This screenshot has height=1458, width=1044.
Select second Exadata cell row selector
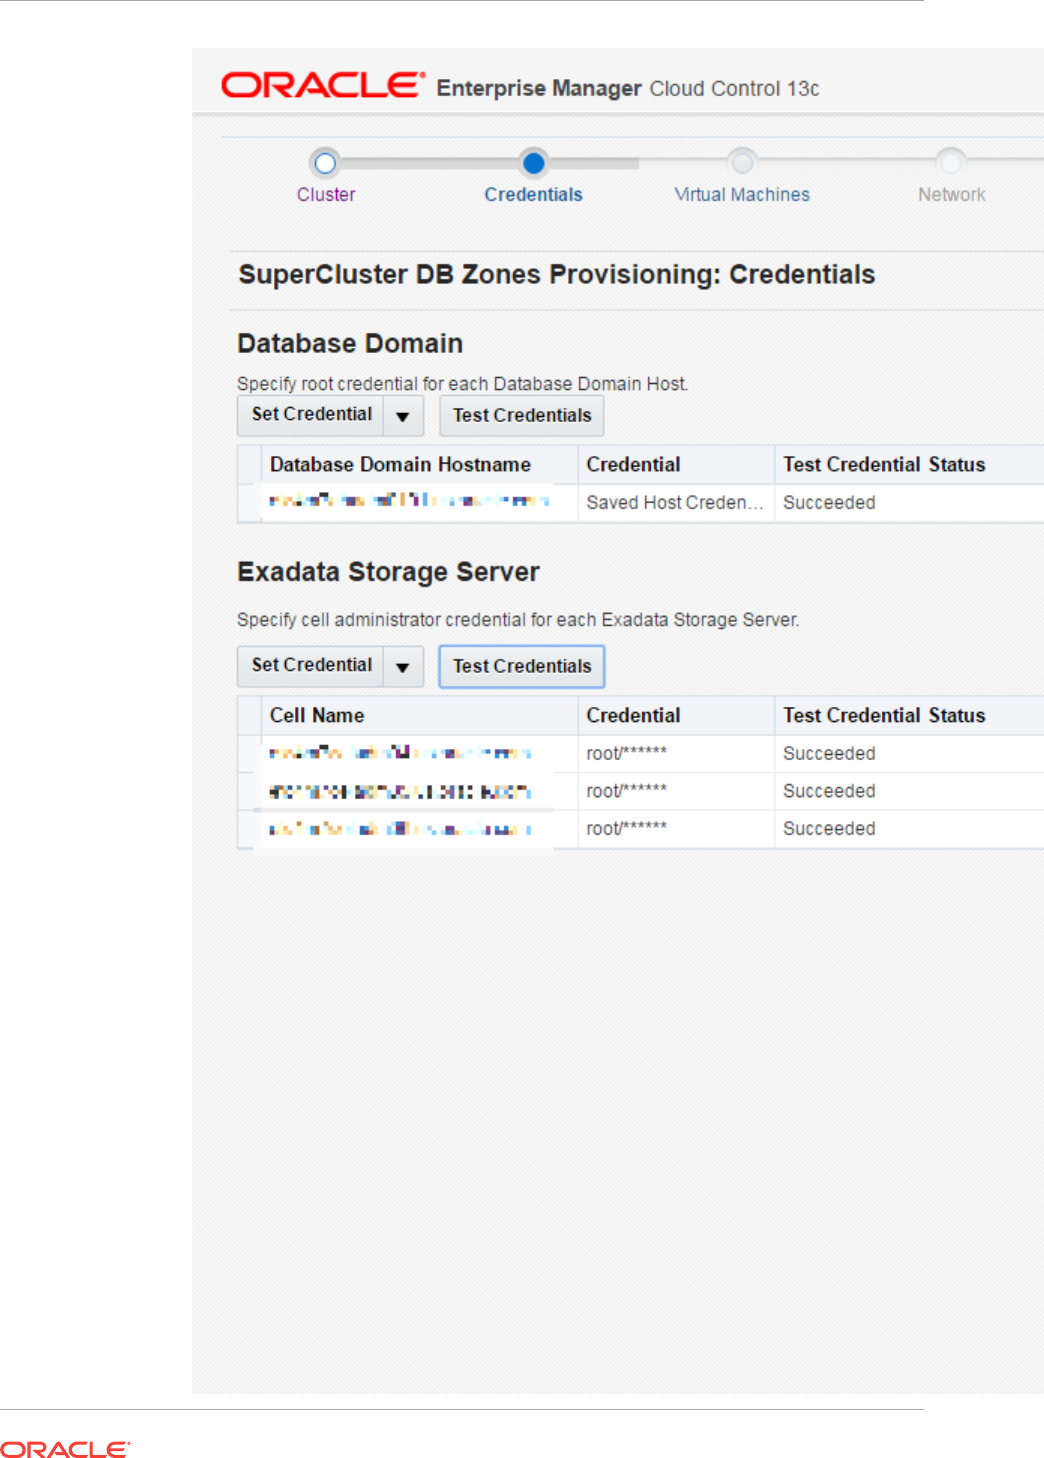pyautogui.click(x=250, y=791)
